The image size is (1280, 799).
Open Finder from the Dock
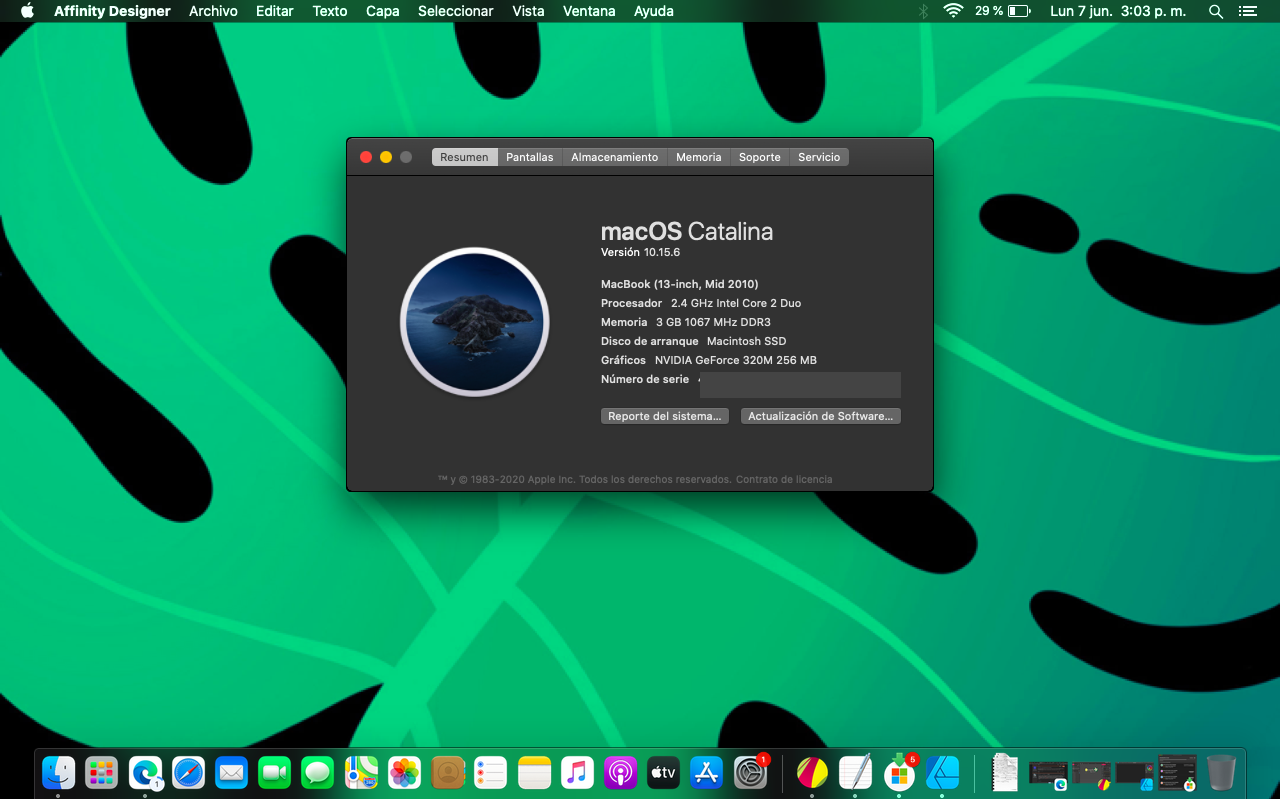click(x=59, y=772)
